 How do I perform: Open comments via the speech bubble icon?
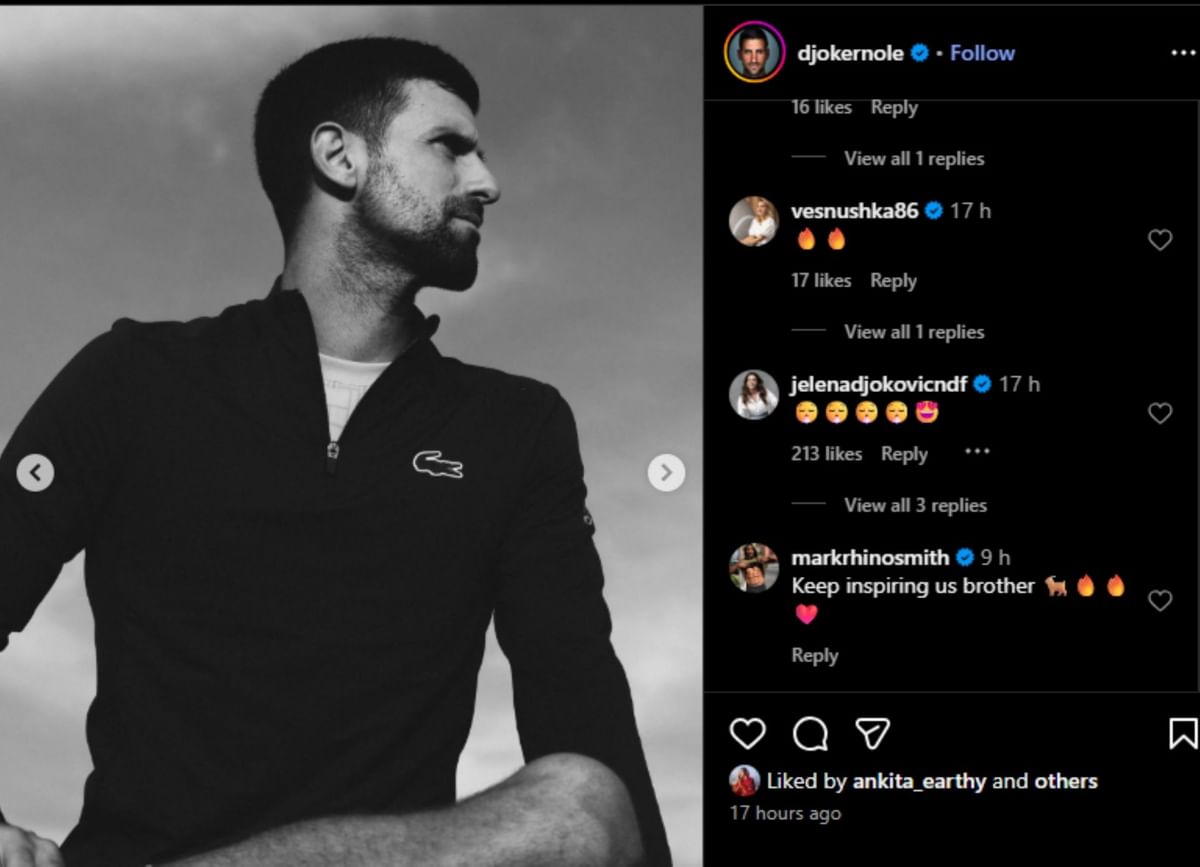pyautogui.click(x=812, y=733)
